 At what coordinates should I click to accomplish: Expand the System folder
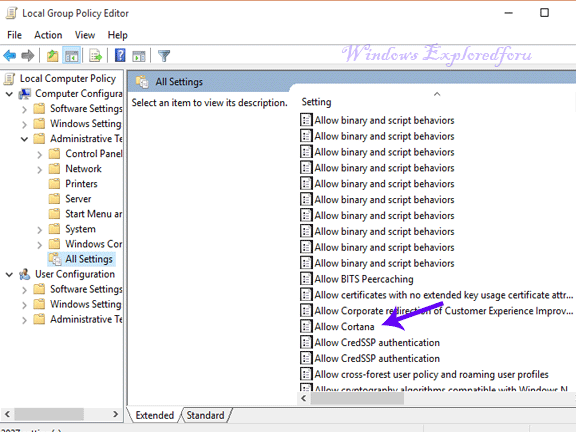tap(39, 230)
